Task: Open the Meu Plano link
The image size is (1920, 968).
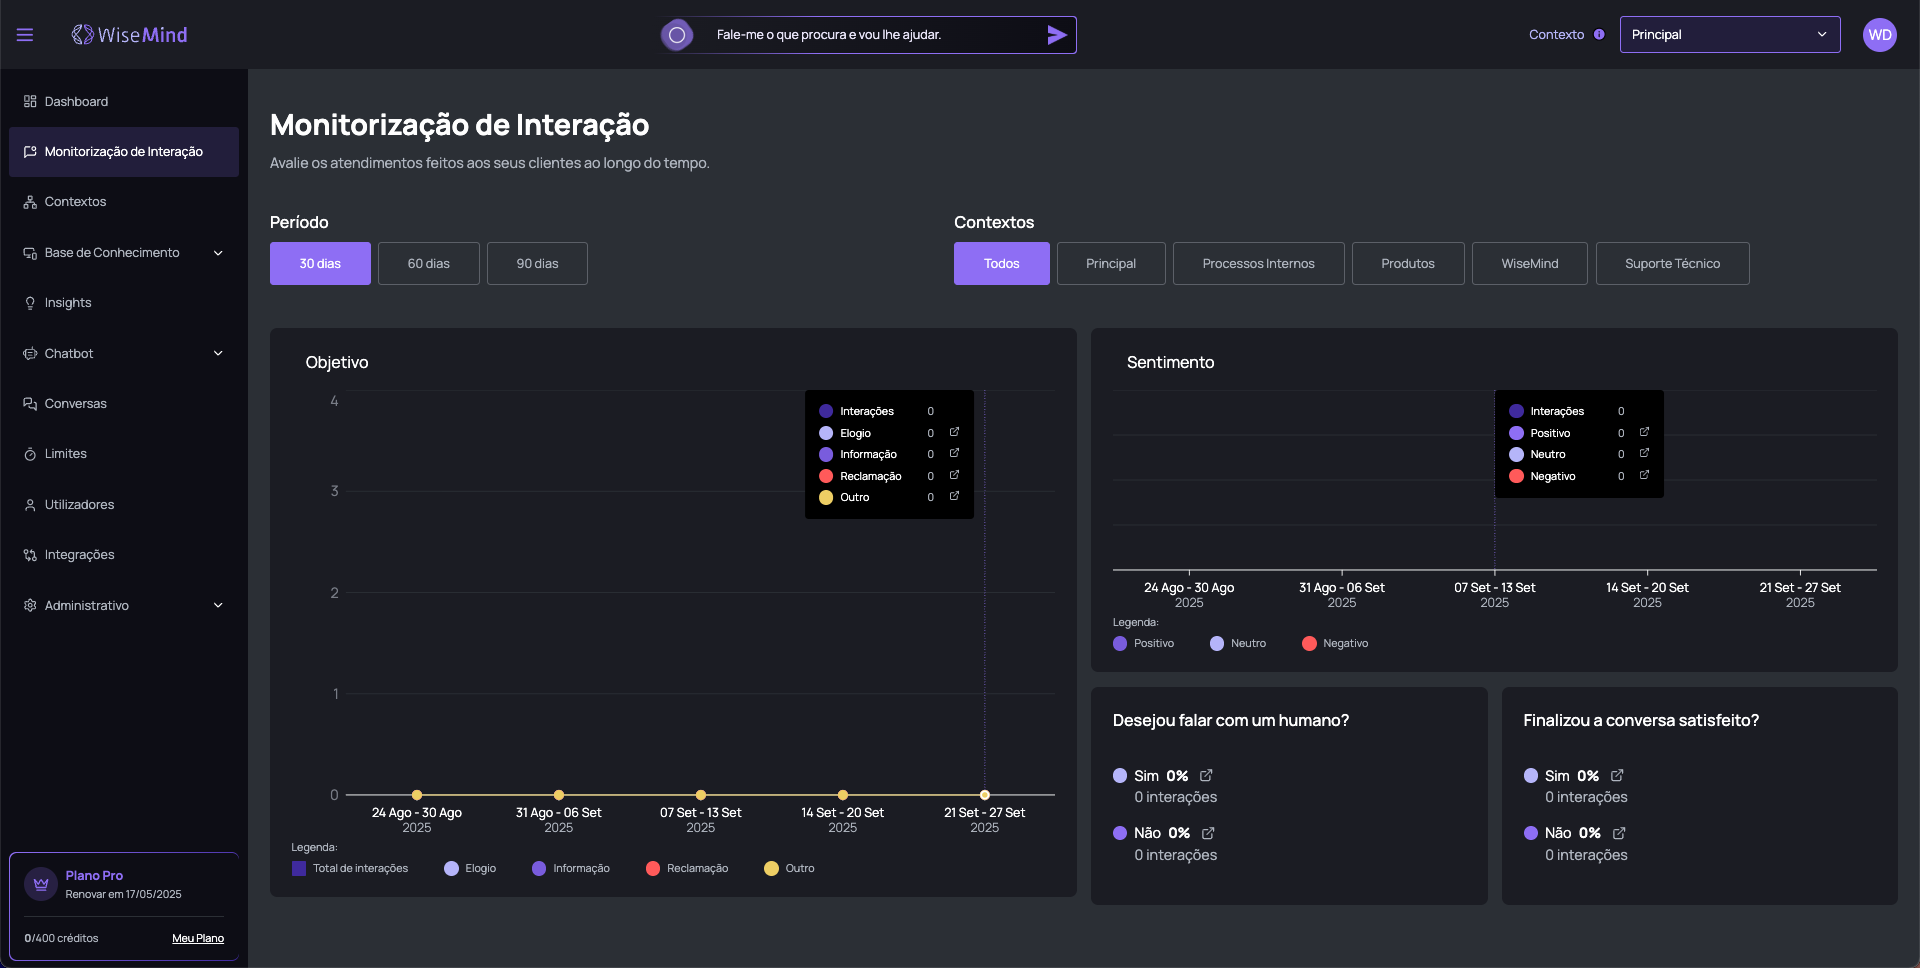Action: 197,939
